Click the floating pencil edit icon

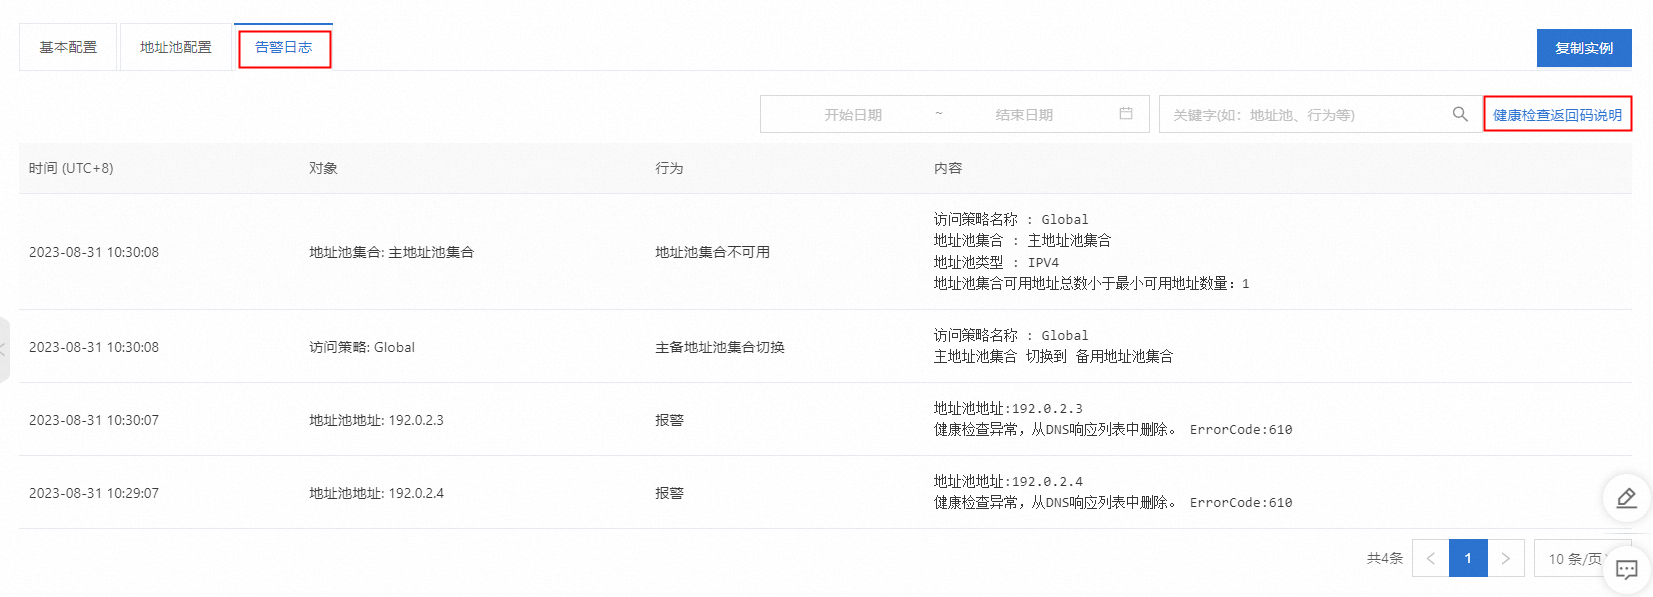[x=1626, y=498]
